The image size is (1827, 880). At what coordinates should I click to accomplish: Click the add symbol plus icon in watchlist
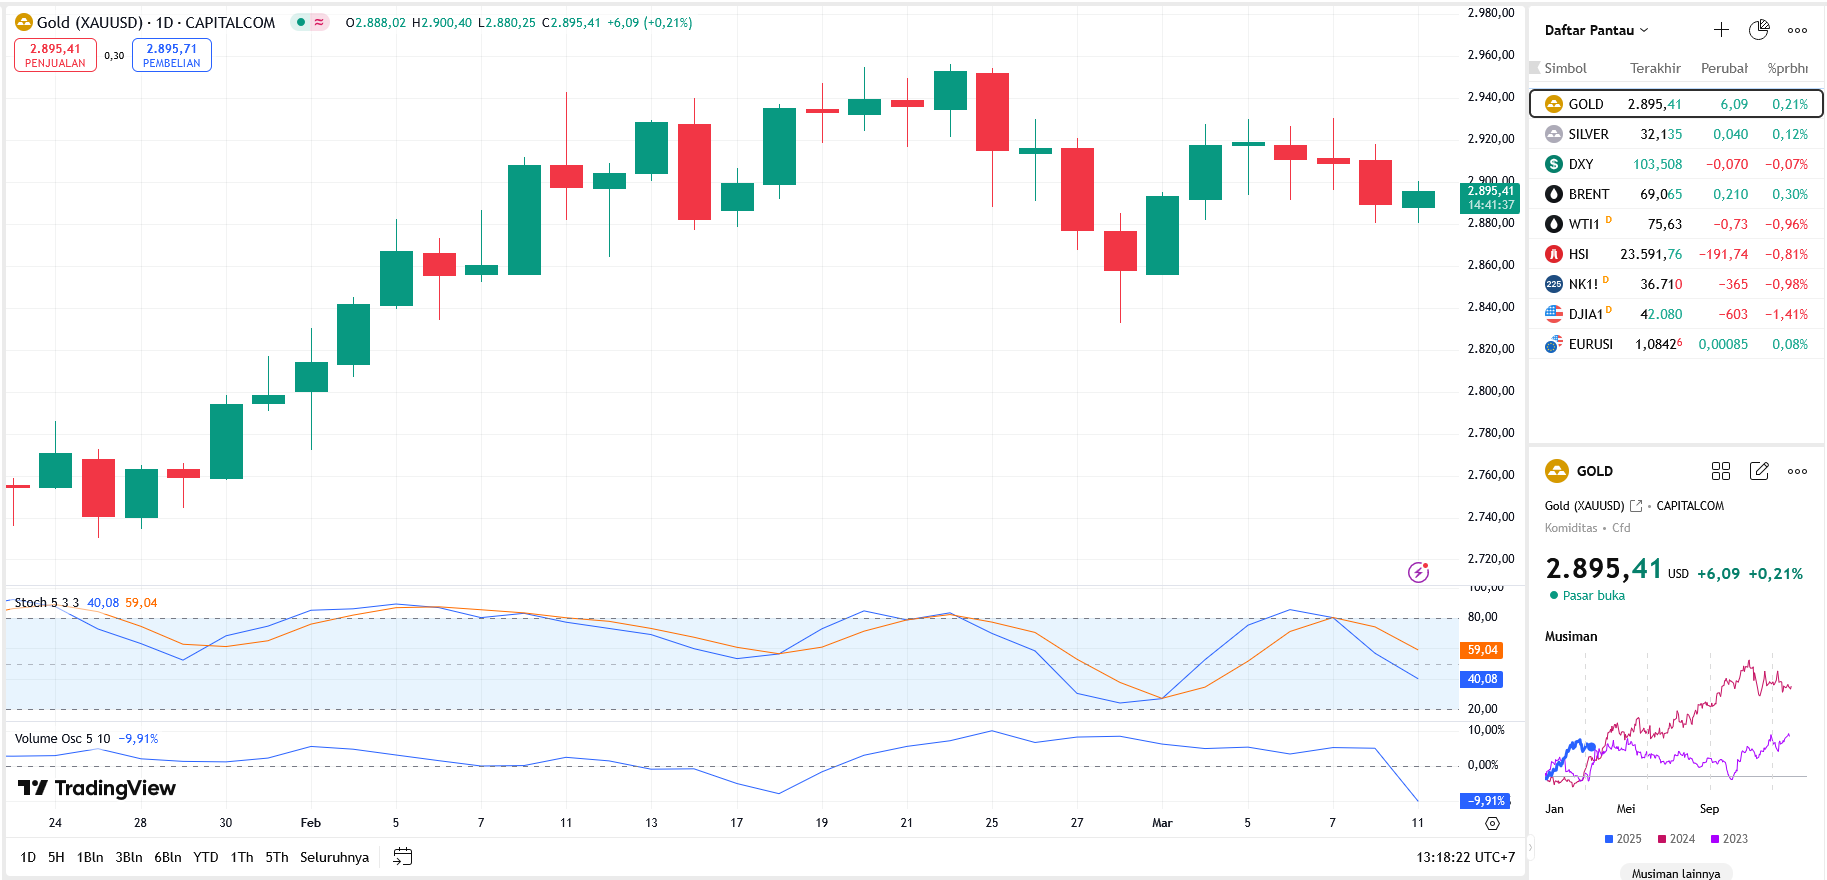coord(1721,30)
